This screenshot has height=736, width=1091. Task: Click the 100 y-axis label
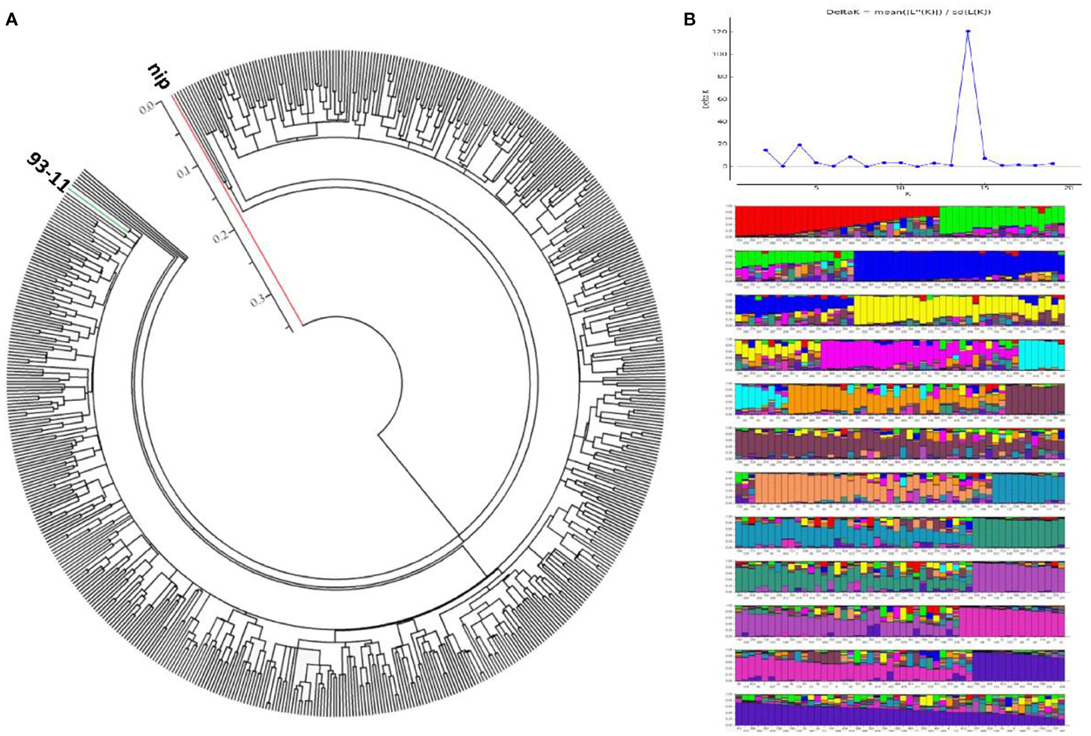point(719,54)
